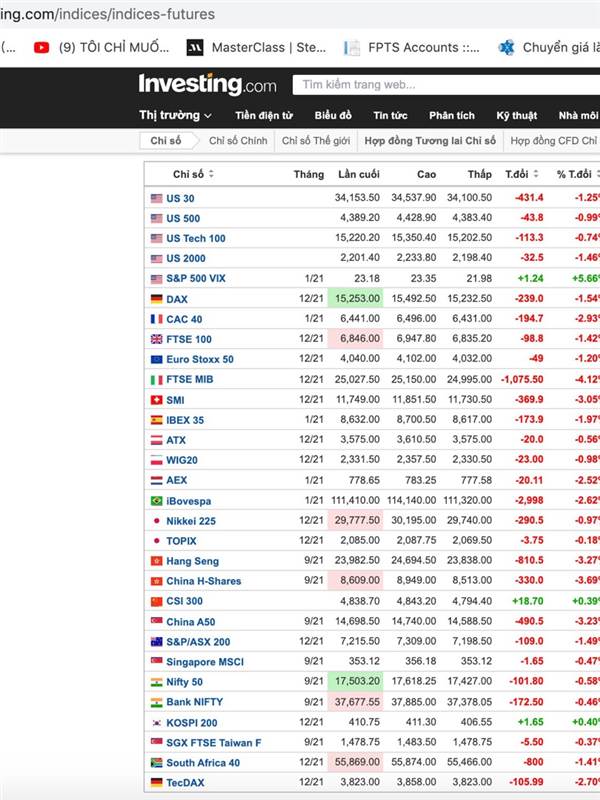
Task: Click the Australian flag beside S&P/ASX 200
Action: [x=157, y=641]
